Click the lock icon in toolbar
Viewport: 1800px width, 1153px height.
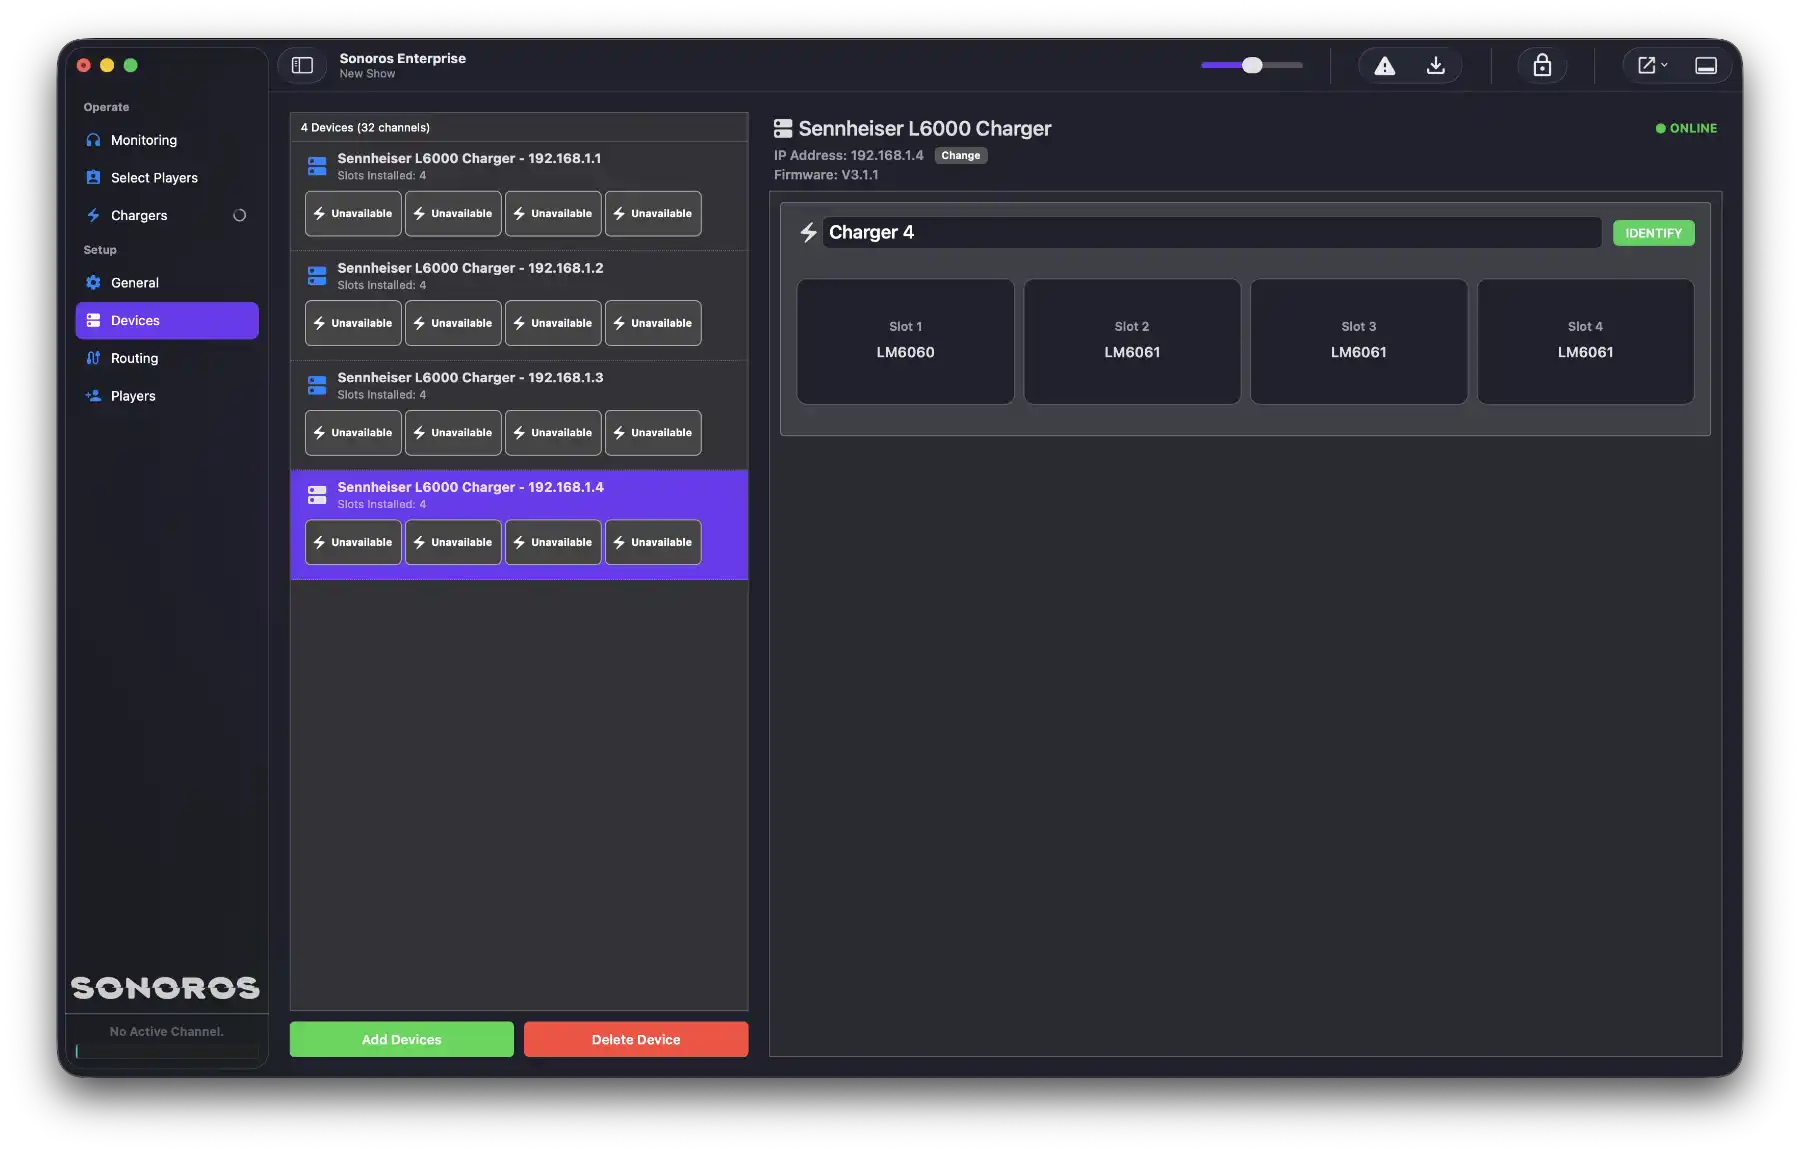(1542, 66)
